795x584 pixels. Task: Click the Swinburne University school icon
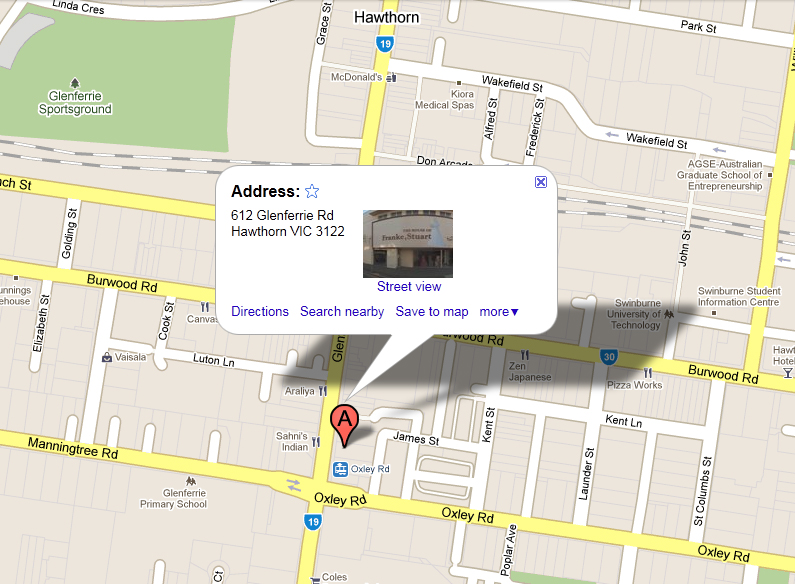point(669,314)
